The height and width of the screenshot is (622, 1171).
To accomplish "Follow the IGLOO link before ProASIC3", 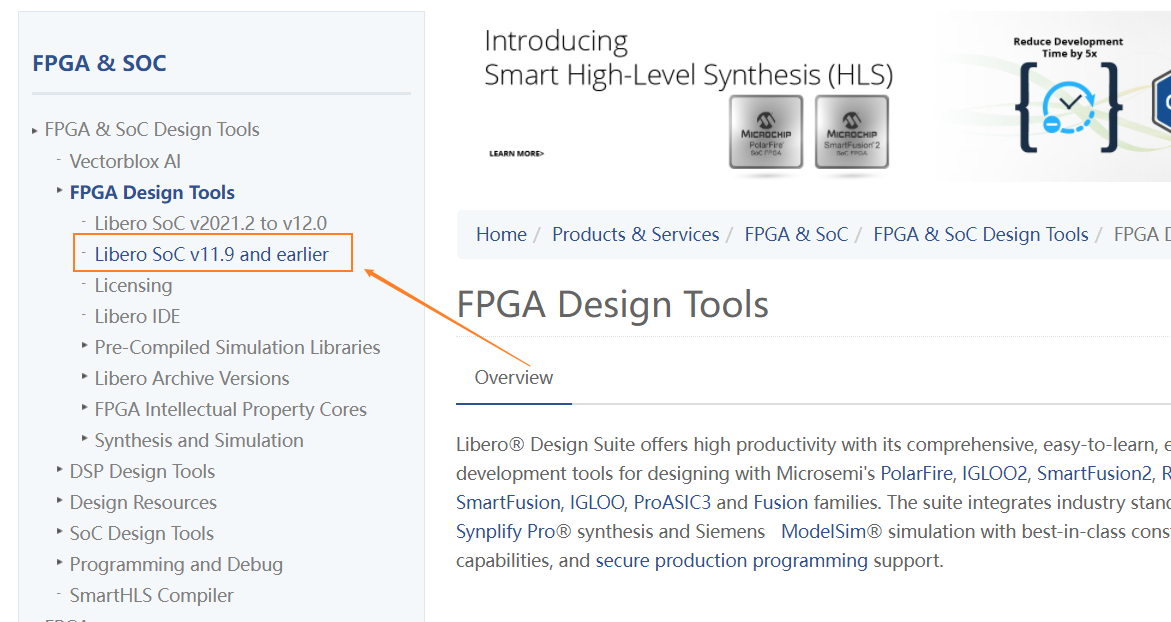I will point(597,503).
